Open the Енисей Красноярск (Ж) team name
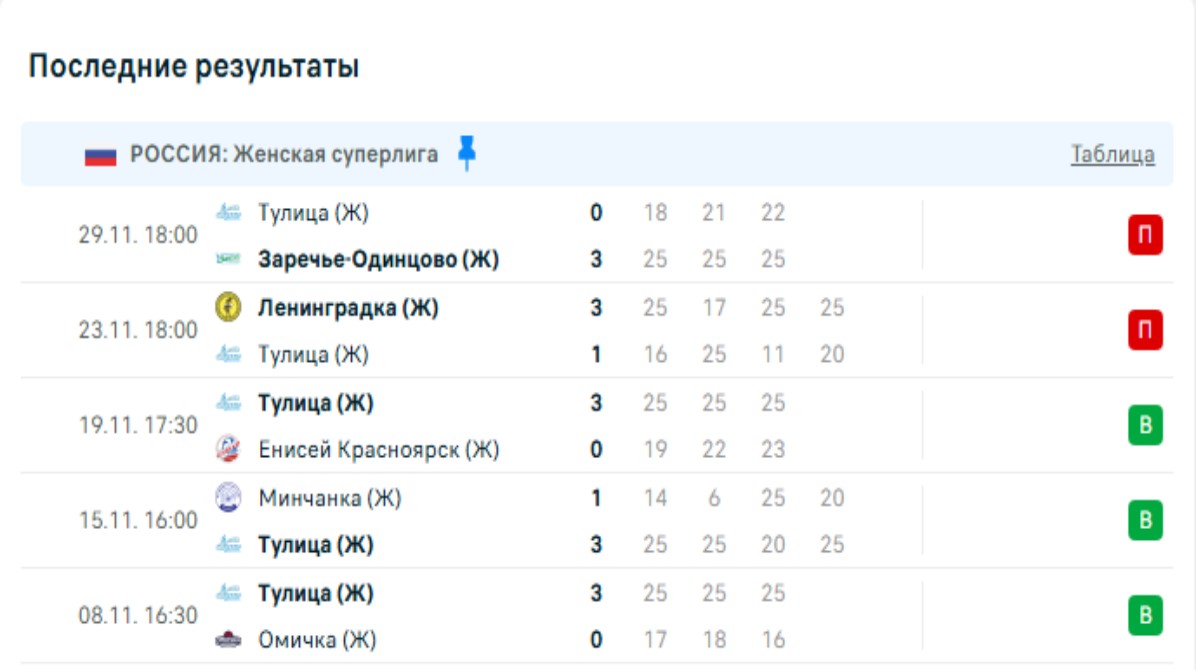 click(x=378, y=450)
